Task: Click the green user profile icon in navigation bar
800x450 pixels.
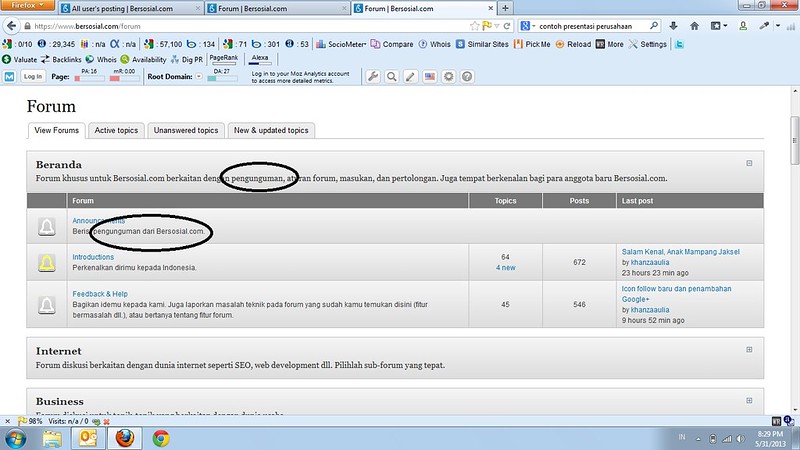Action: [743, 26]
